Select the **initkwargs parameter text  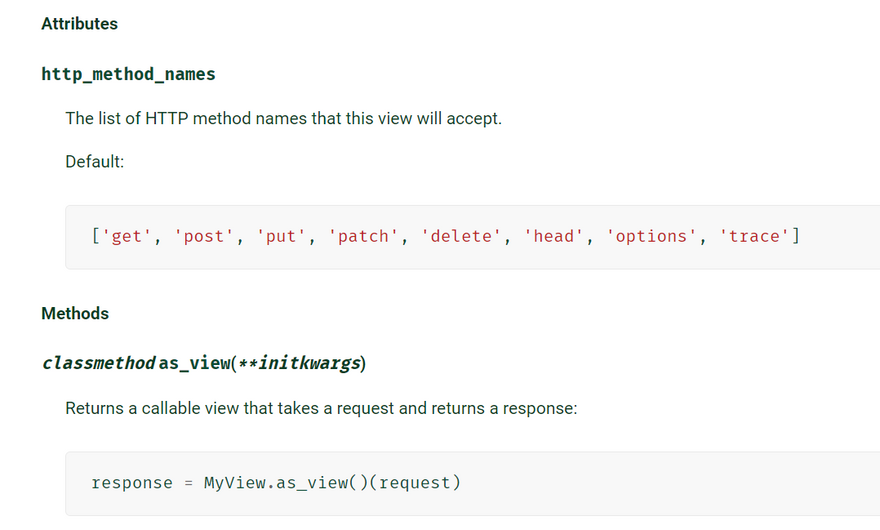pos(298,363)
